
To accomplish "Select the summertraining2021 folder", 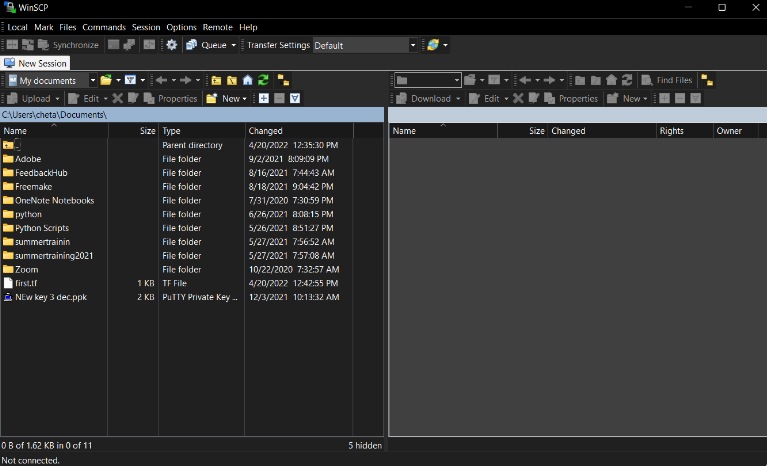I will [x=48, y=256].
